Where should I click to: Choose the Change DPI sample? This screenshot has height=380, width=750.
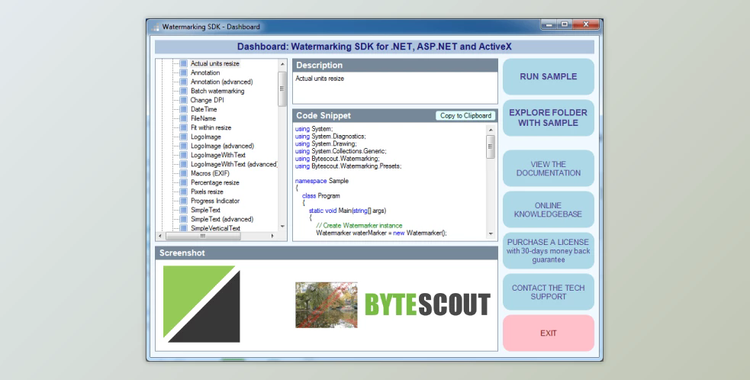pyautogui.click(x=207, y=100)
